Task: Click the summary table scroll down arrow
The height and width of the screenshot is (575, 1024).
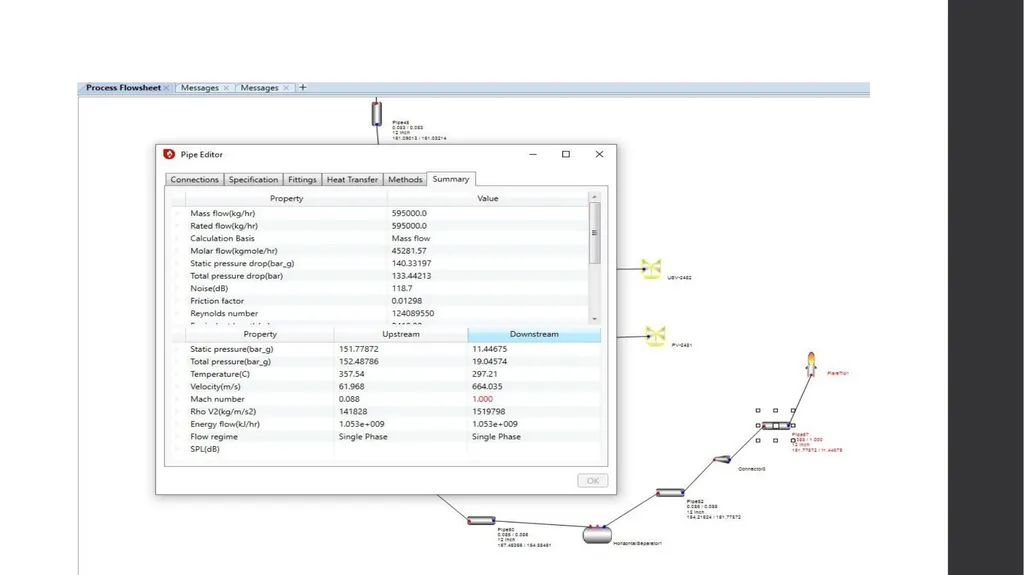Action: point(594,319)
